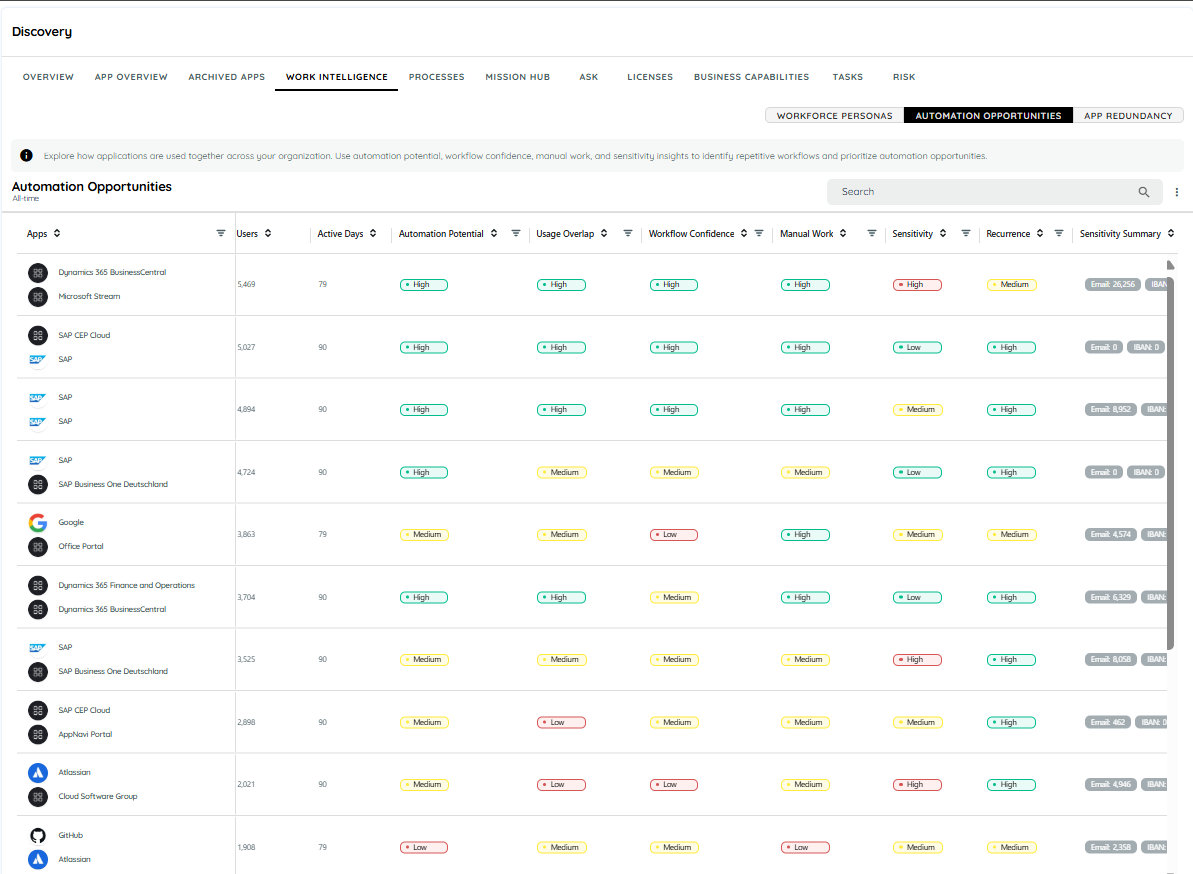
Task: Select the Dynamics 365 BusinessCentral app name in first row
Action: 112,272
